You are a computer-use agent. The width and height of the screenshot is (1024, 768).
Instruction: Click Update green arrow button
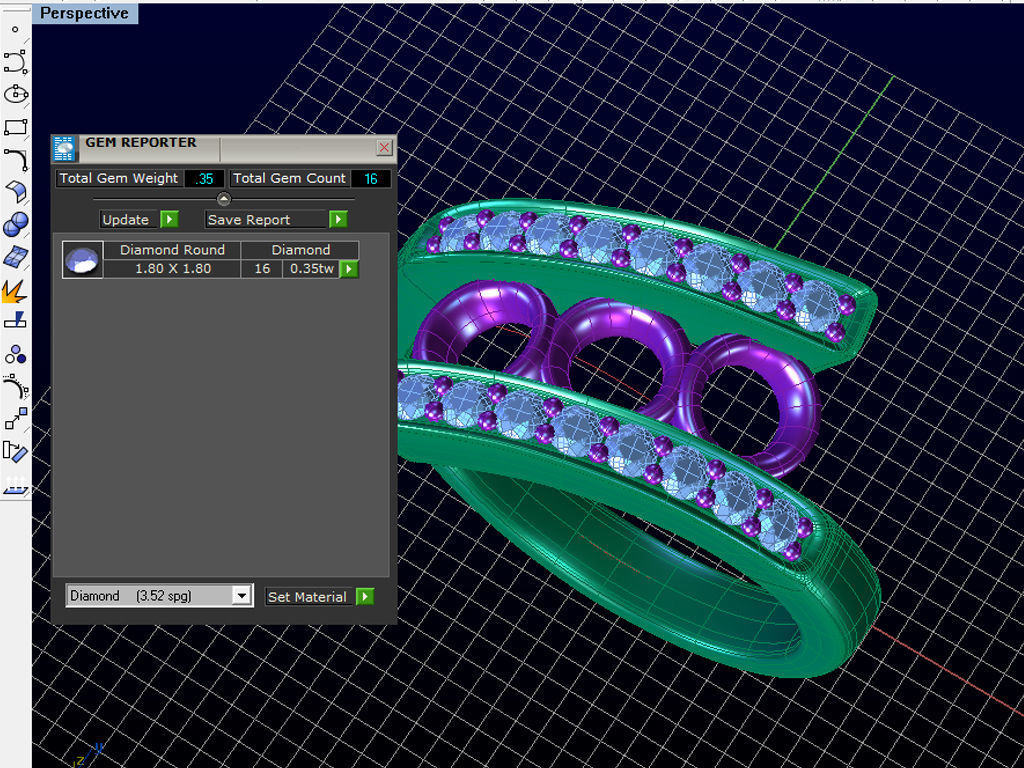(169, 219)
